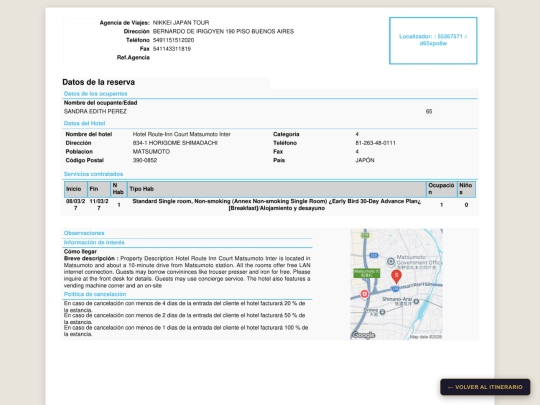The image size is (540, 405).
Task: Click the 'Tipo Hab' column header
Action: (x=277, y=189)
